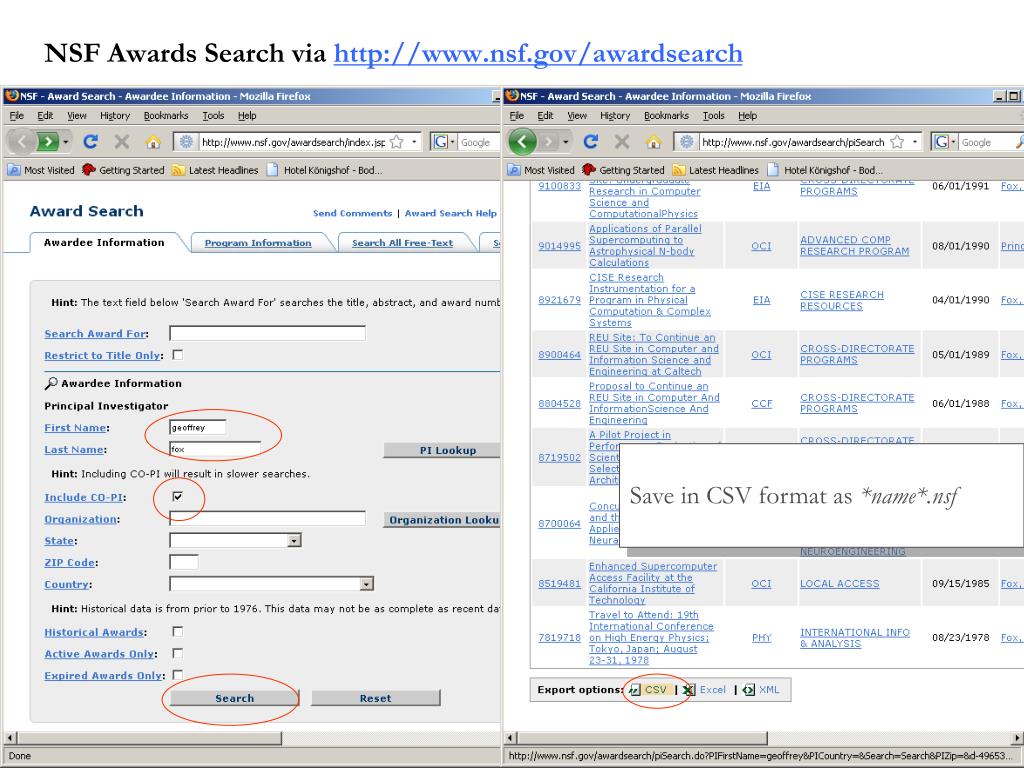The height and width of the screenshot is (768, 1024).
Task: Open Latest Headlines feed in right window
Action: (715, 170)
